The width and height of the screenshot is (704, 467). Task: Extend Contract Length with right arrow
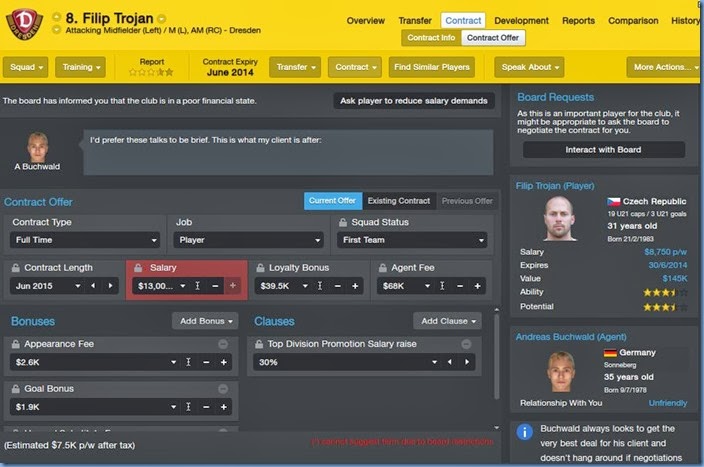pos(110,286)
